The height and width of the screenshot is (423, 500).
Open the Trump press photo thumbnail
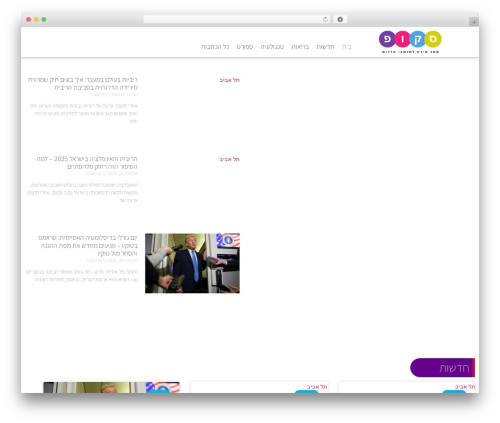click(192, 263)
